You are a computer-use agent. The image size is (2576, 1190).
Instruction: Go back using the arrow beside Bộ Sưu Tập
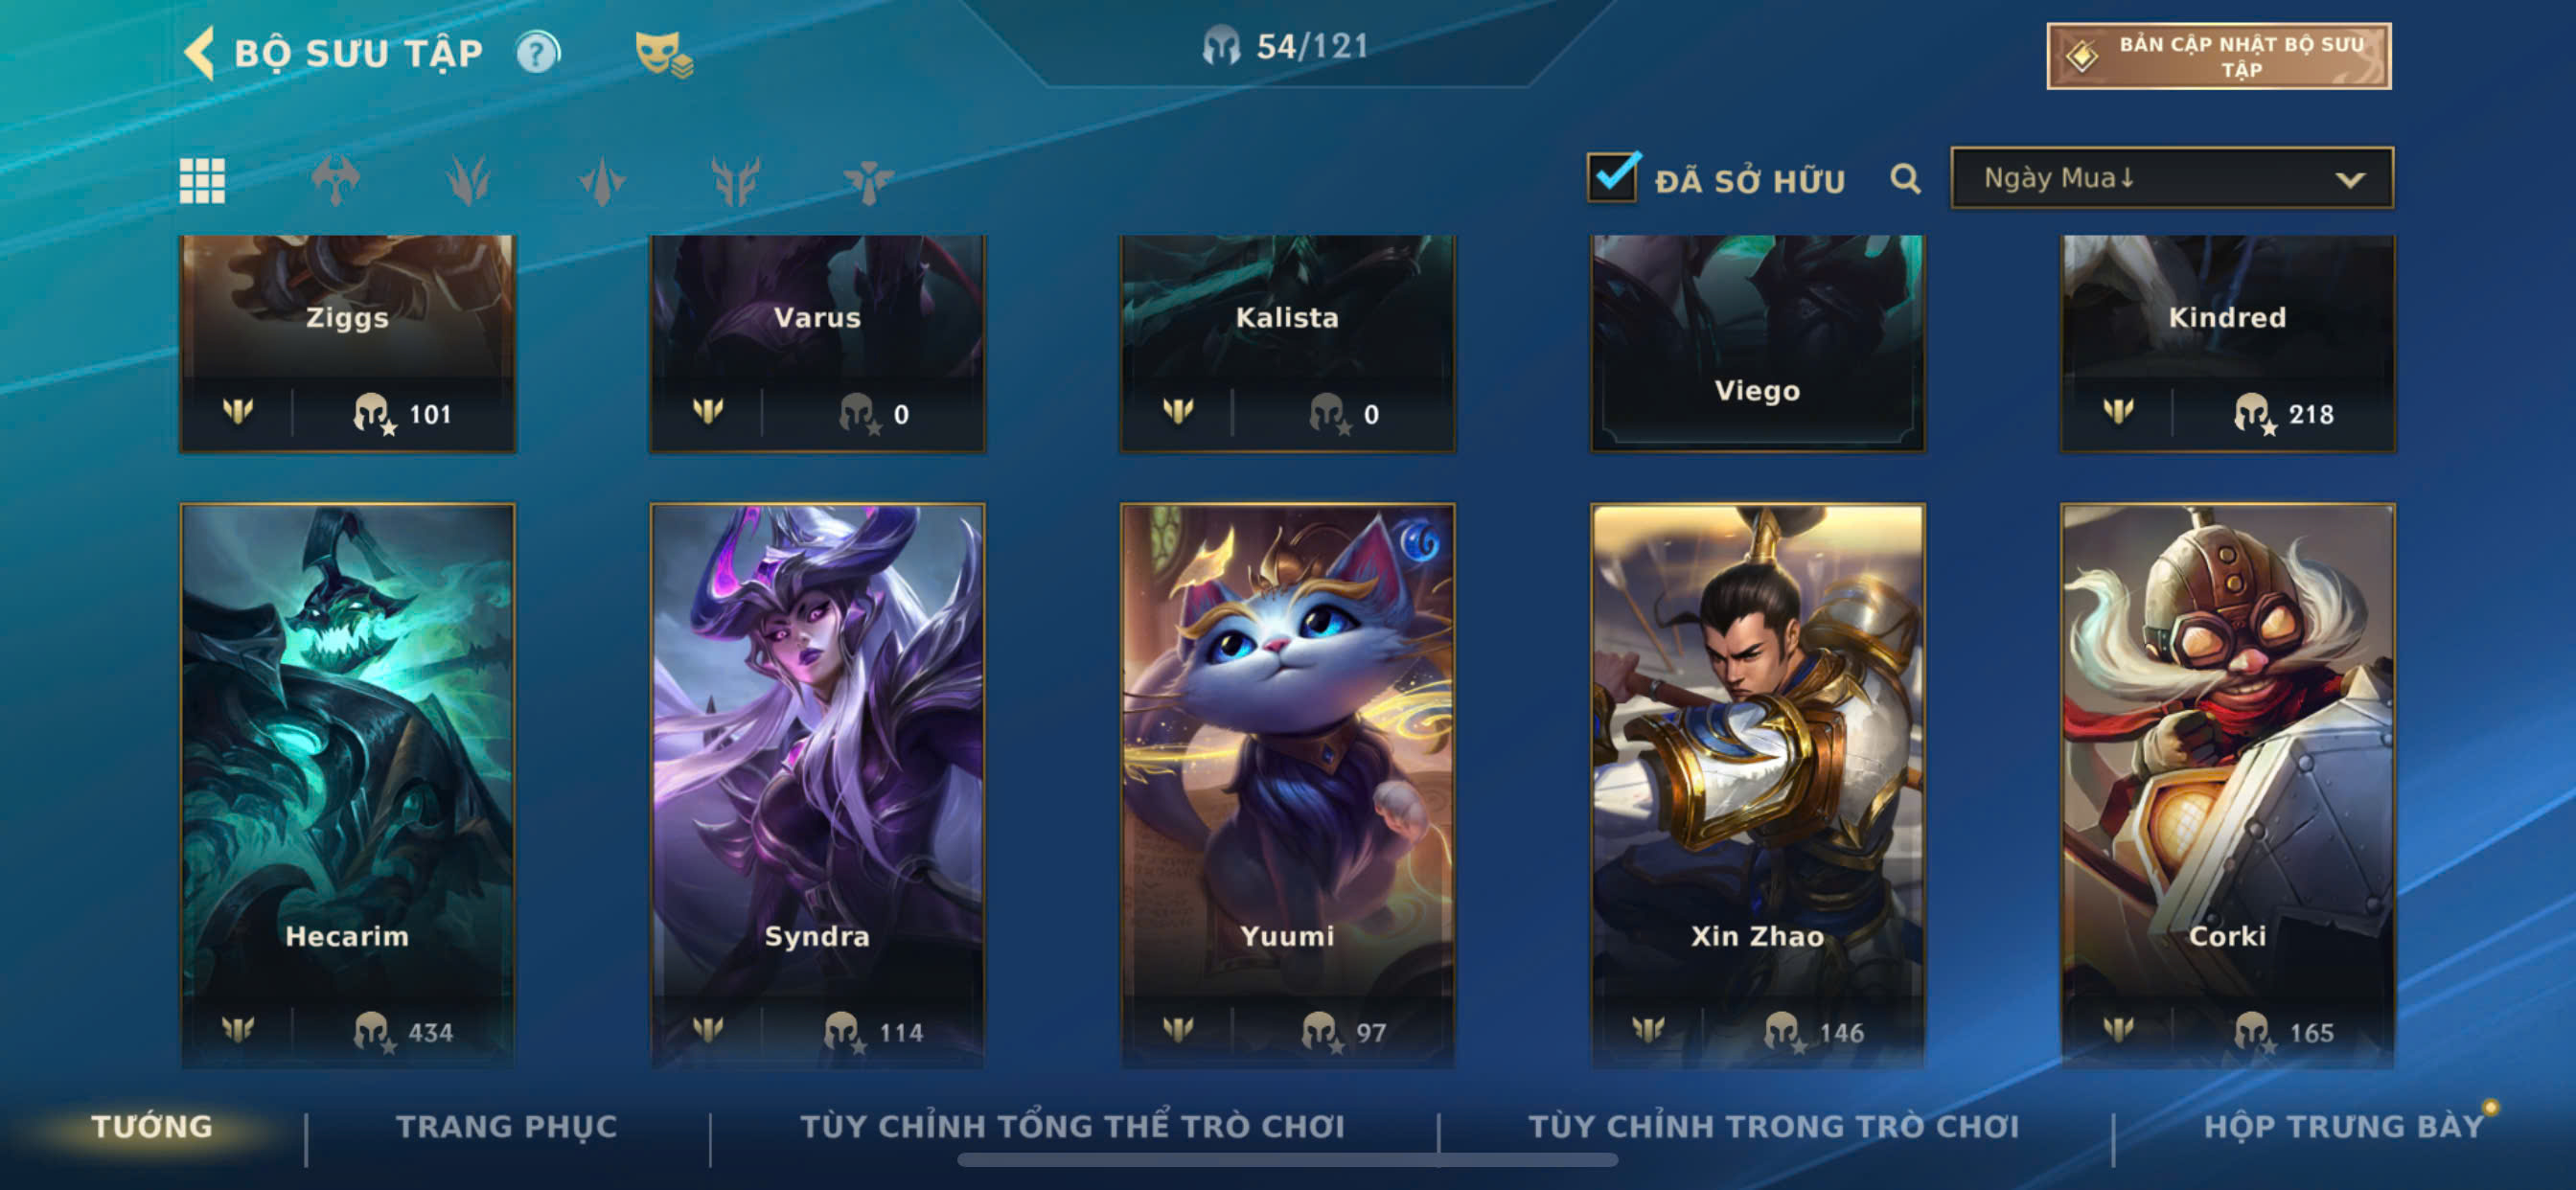pos(199,52)
